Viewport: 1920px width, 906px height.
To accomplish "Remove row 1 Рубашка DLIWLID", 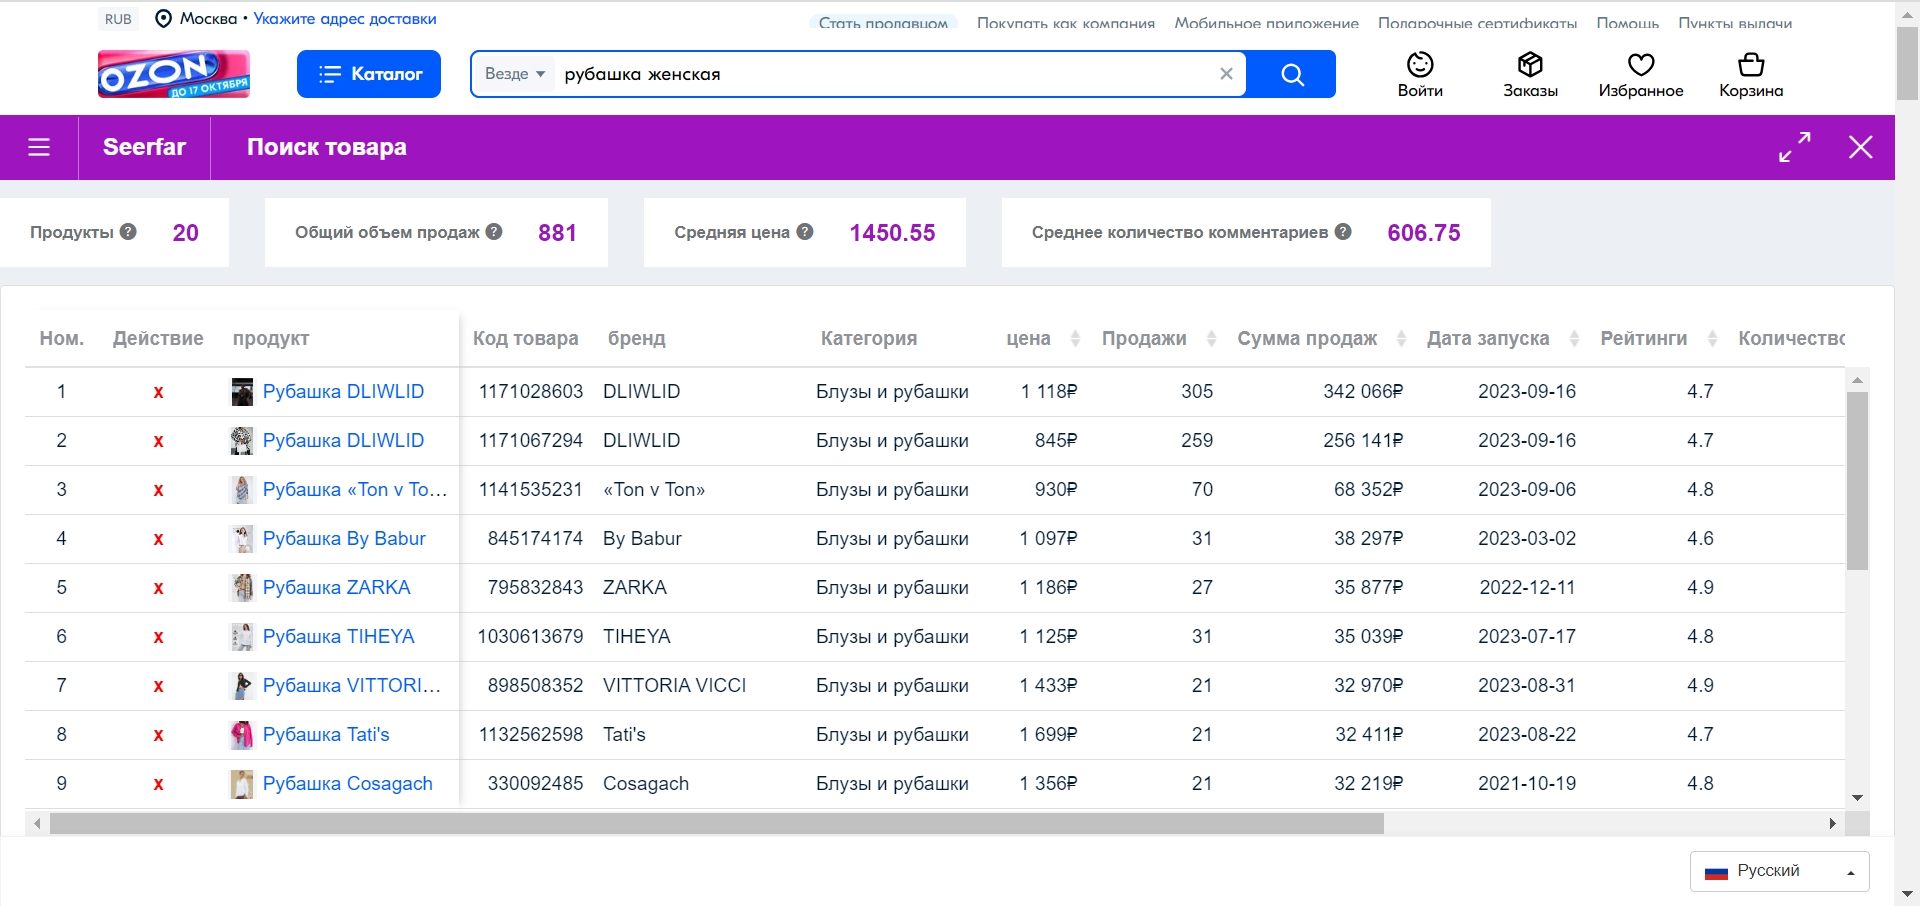I will point(158,392).
